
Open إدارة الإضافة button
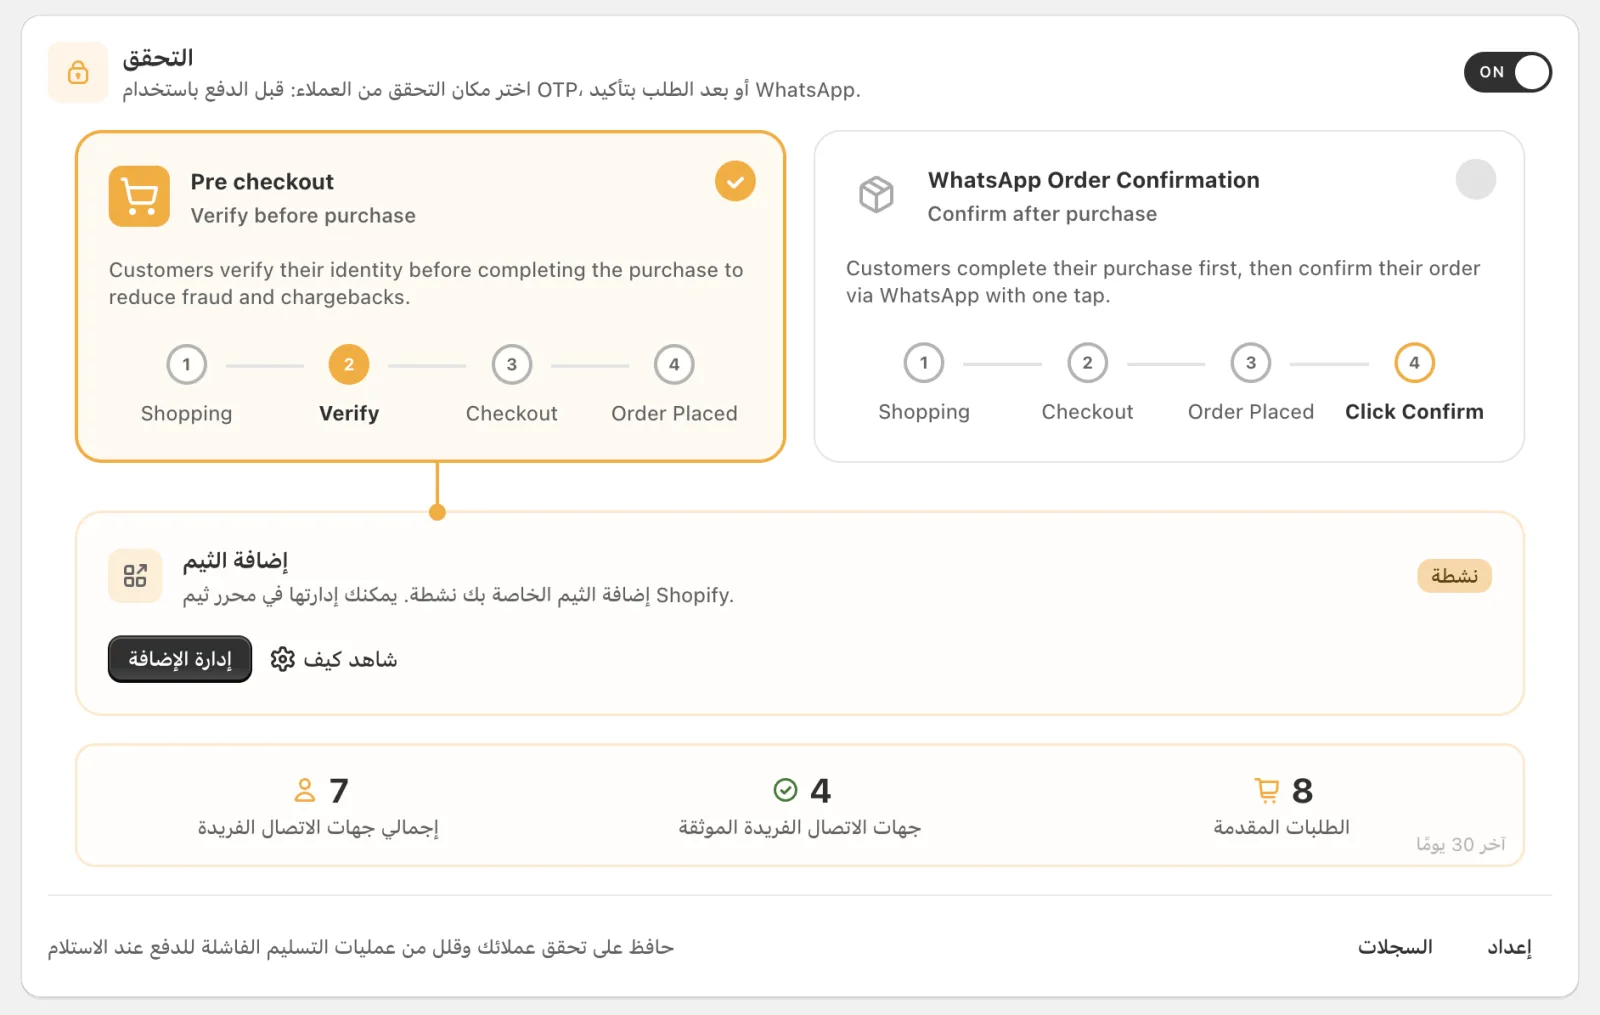180,659
